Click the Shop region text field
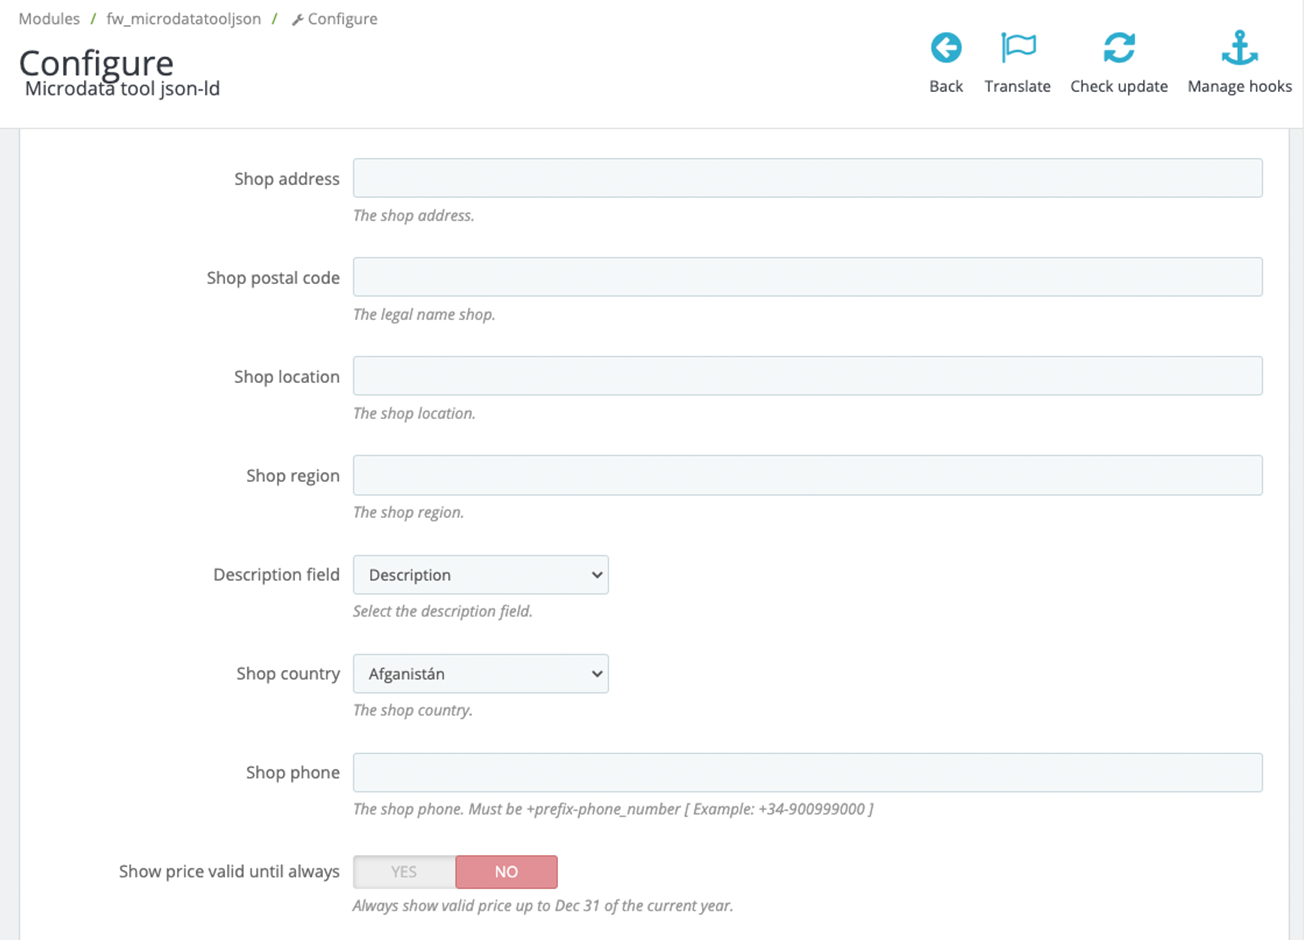 click(808, 475)
